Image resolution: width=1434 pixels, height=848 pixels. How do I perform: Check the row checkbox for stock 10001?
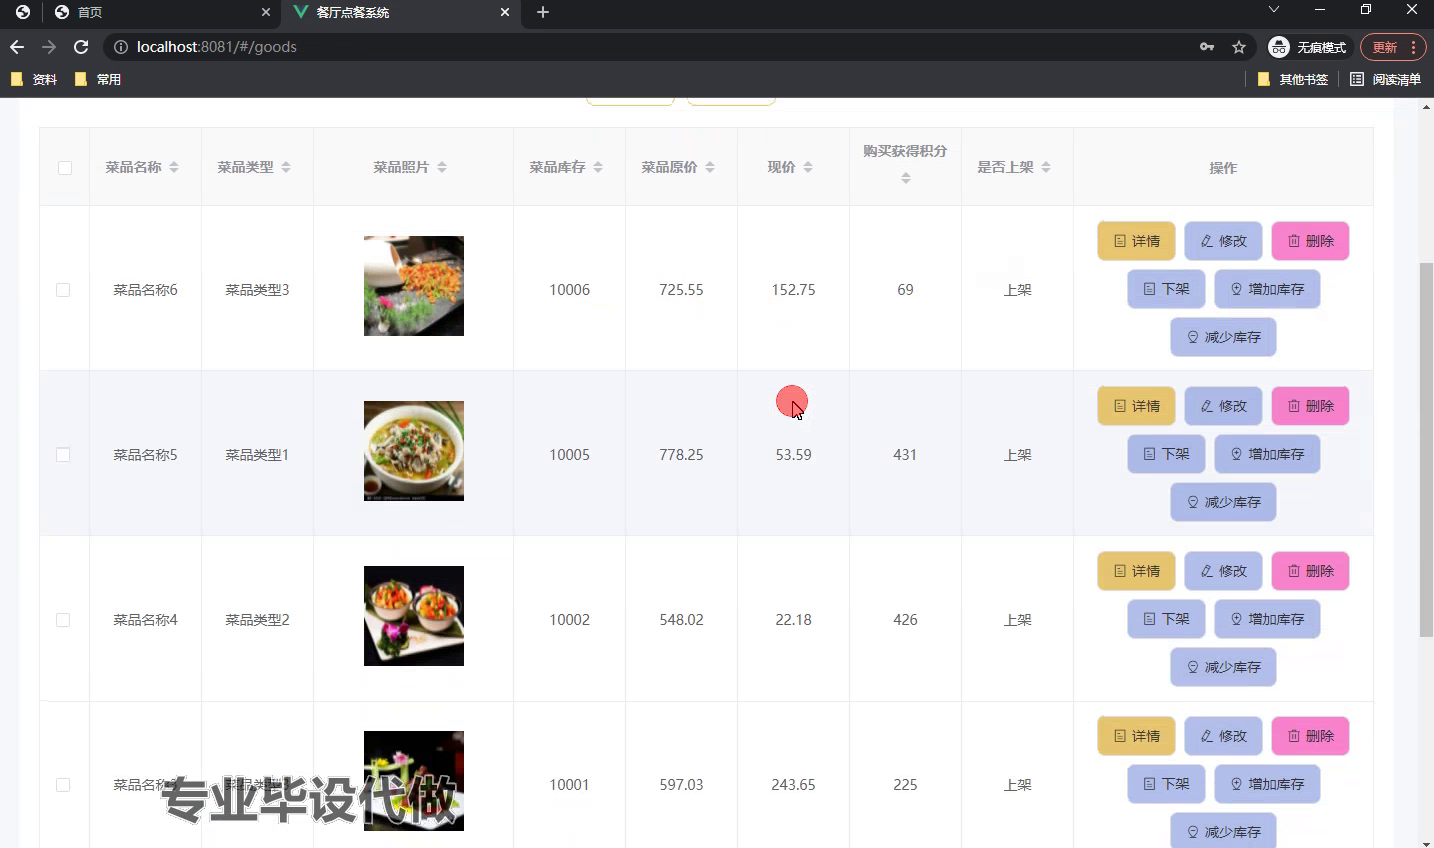pyautogui.click(x=63, y=785)
